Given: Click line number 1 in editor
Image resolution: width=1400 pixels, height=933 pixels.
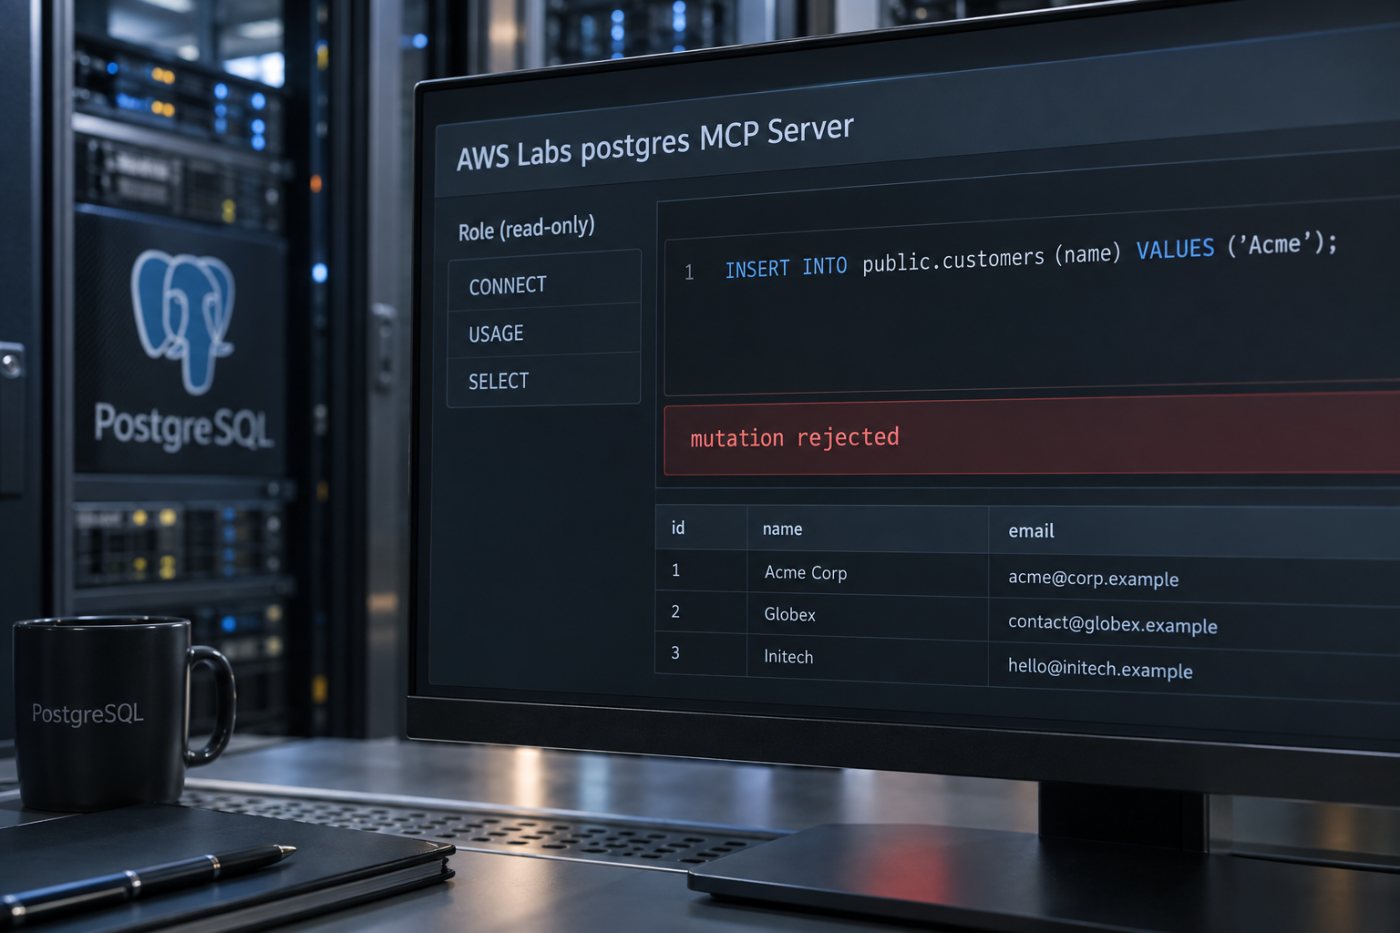Looking at the screenshot, I should (x=689, y=272).
